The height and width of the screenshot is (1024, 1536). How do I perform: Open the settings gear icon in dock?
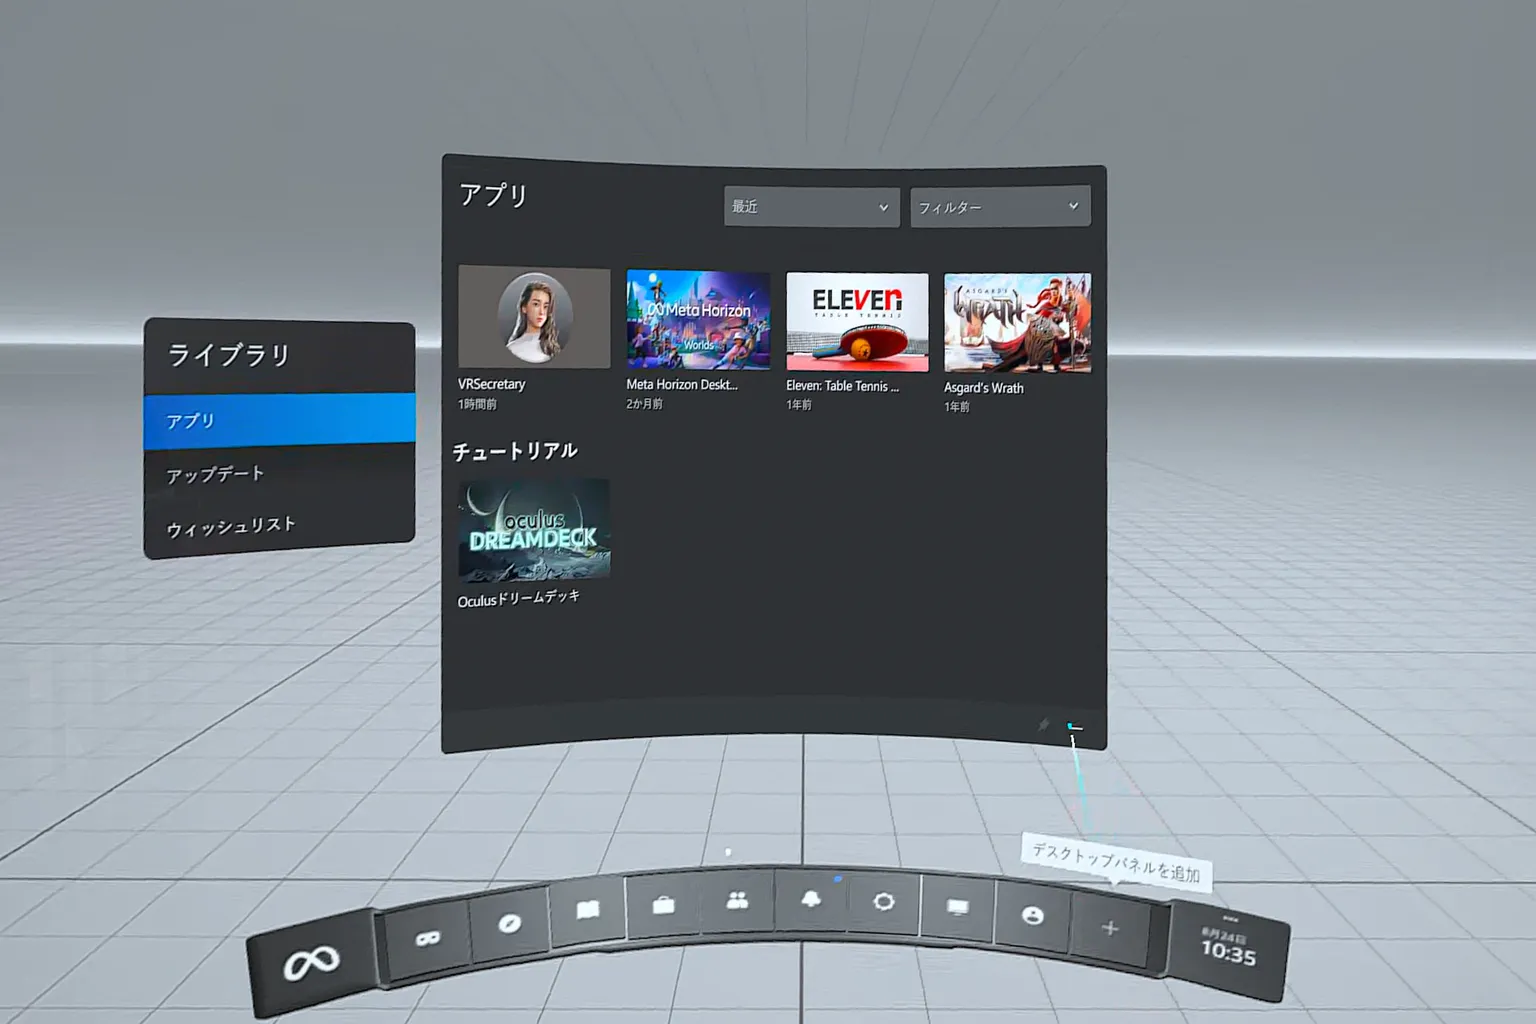pyautogui.click(x=884, y=902)
